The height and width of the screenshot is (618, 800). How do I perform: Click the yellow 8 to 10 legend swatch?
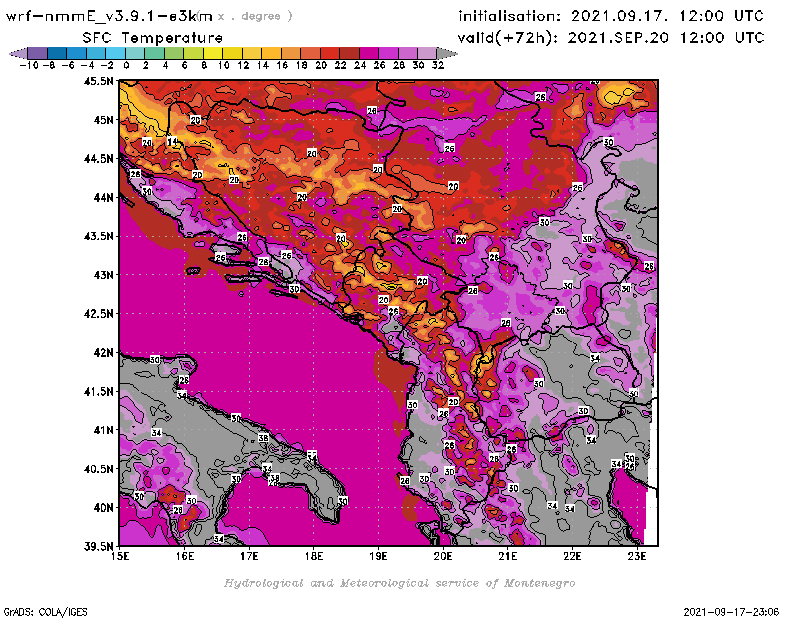click(213, 54)
